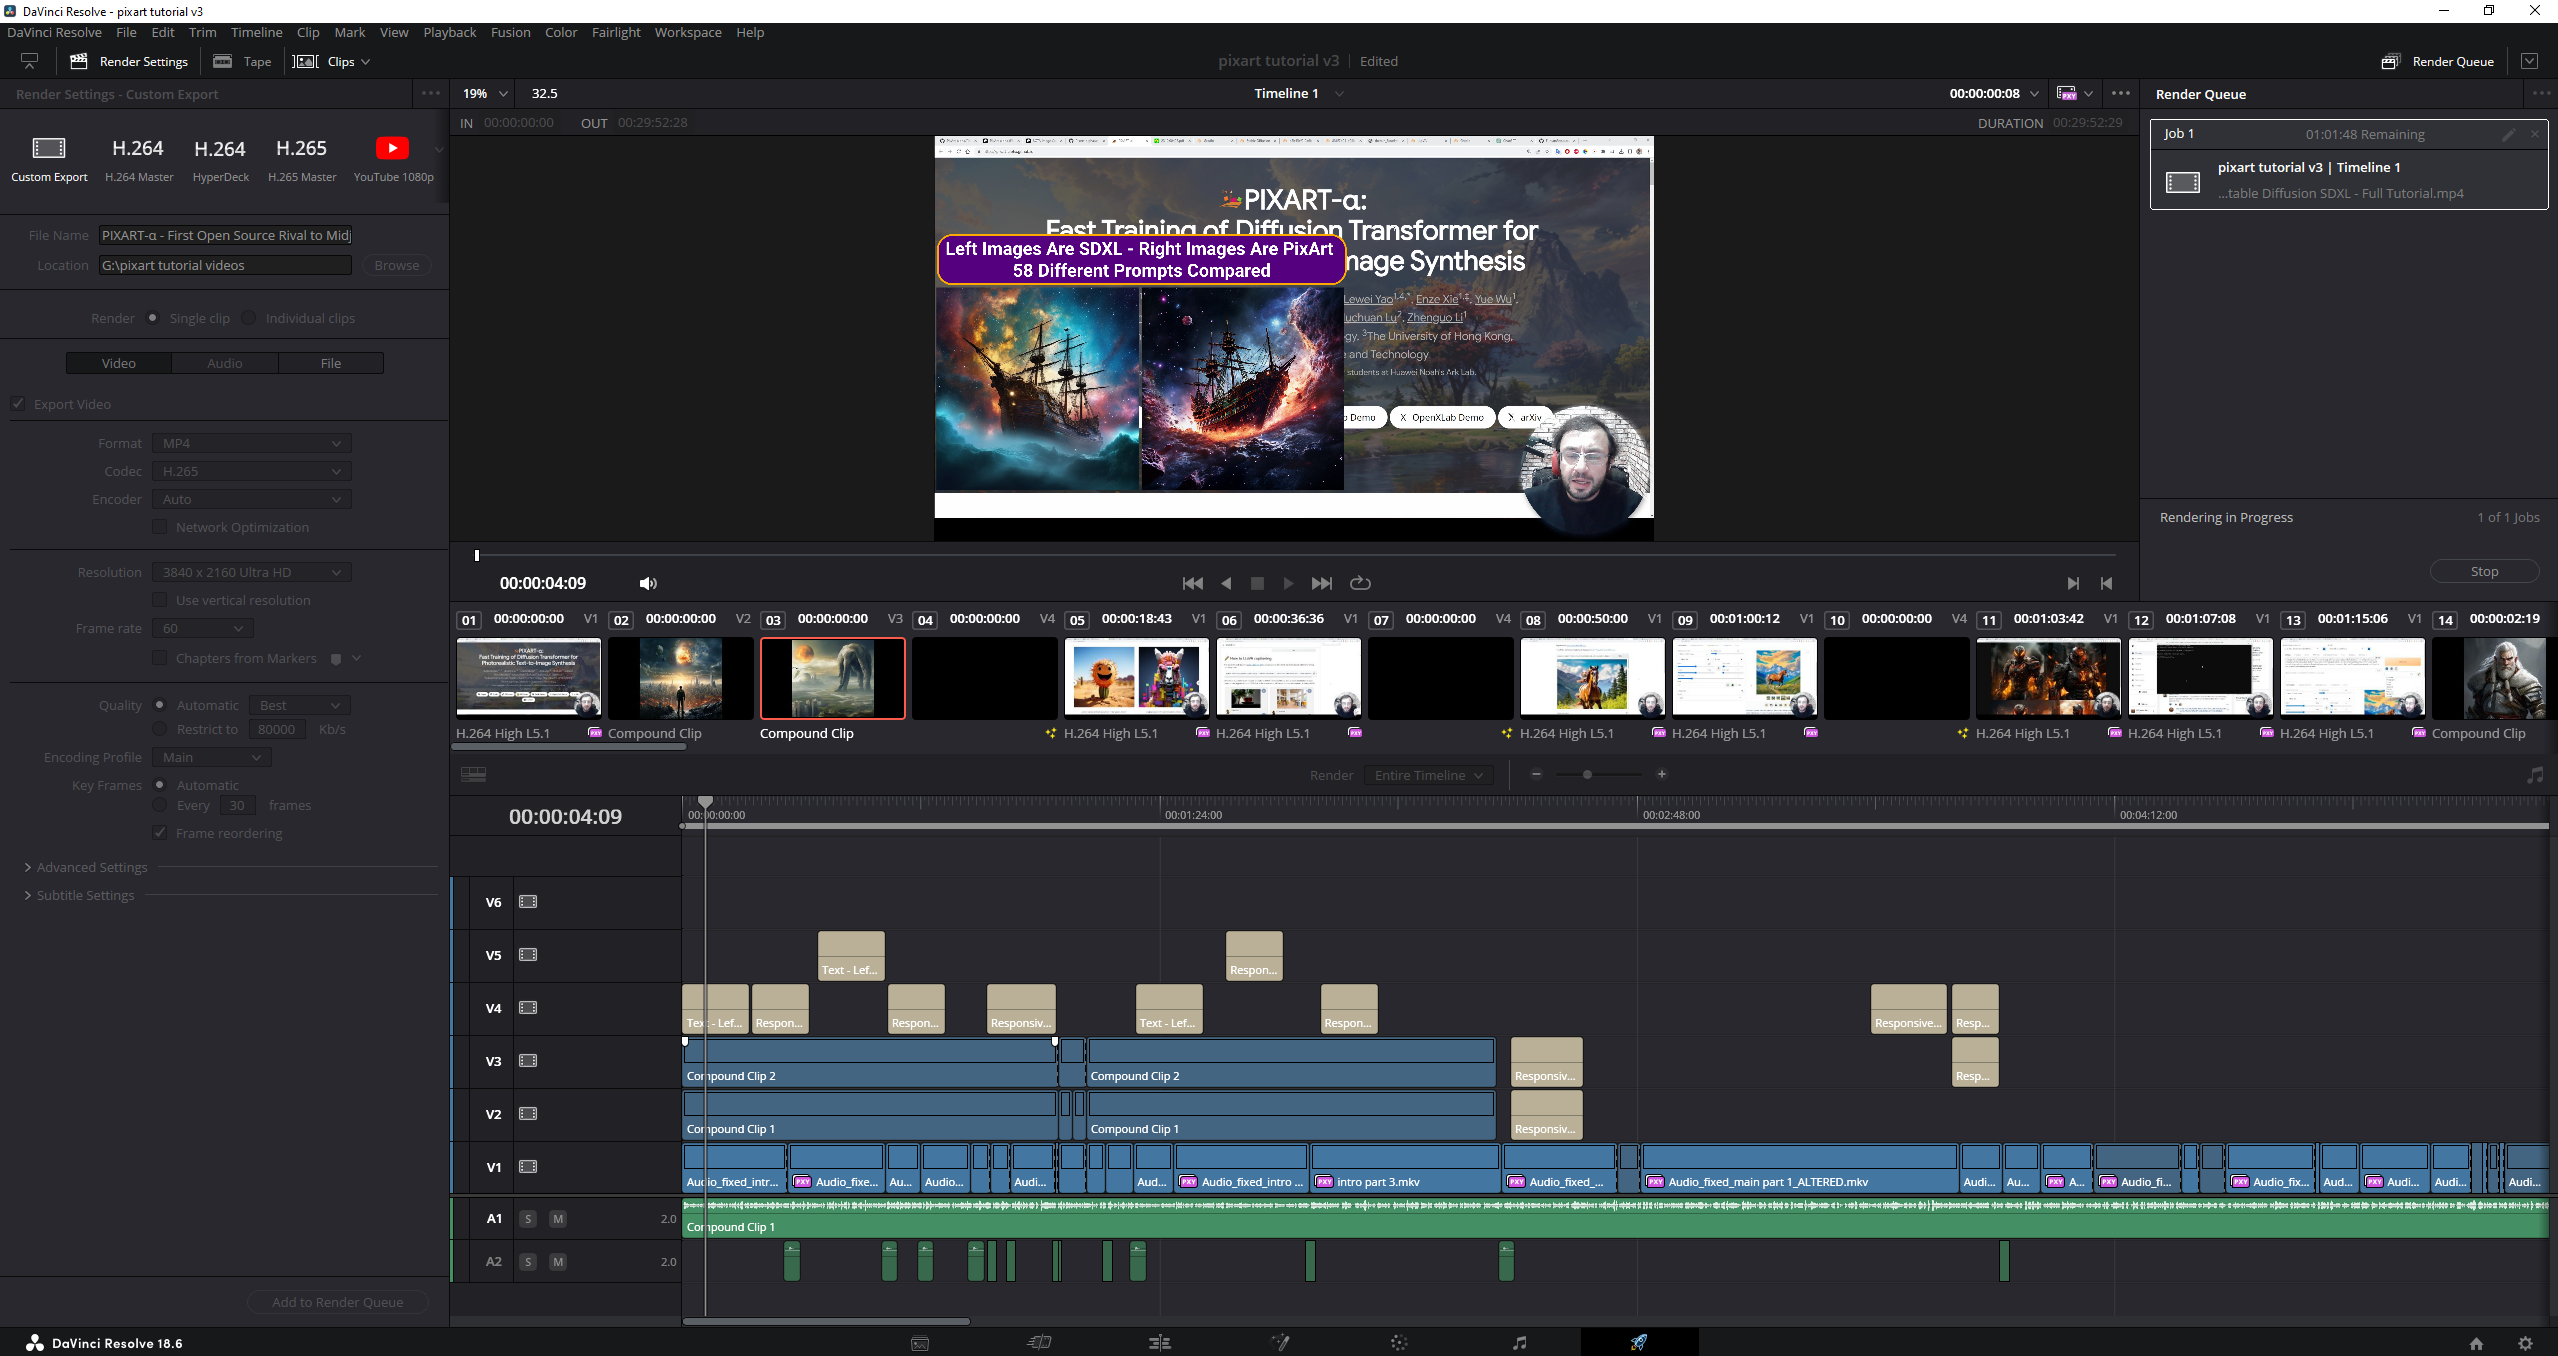Select Individual clips render option
The width and height of the screenshot is (2558, 1356).
[249, 318]
